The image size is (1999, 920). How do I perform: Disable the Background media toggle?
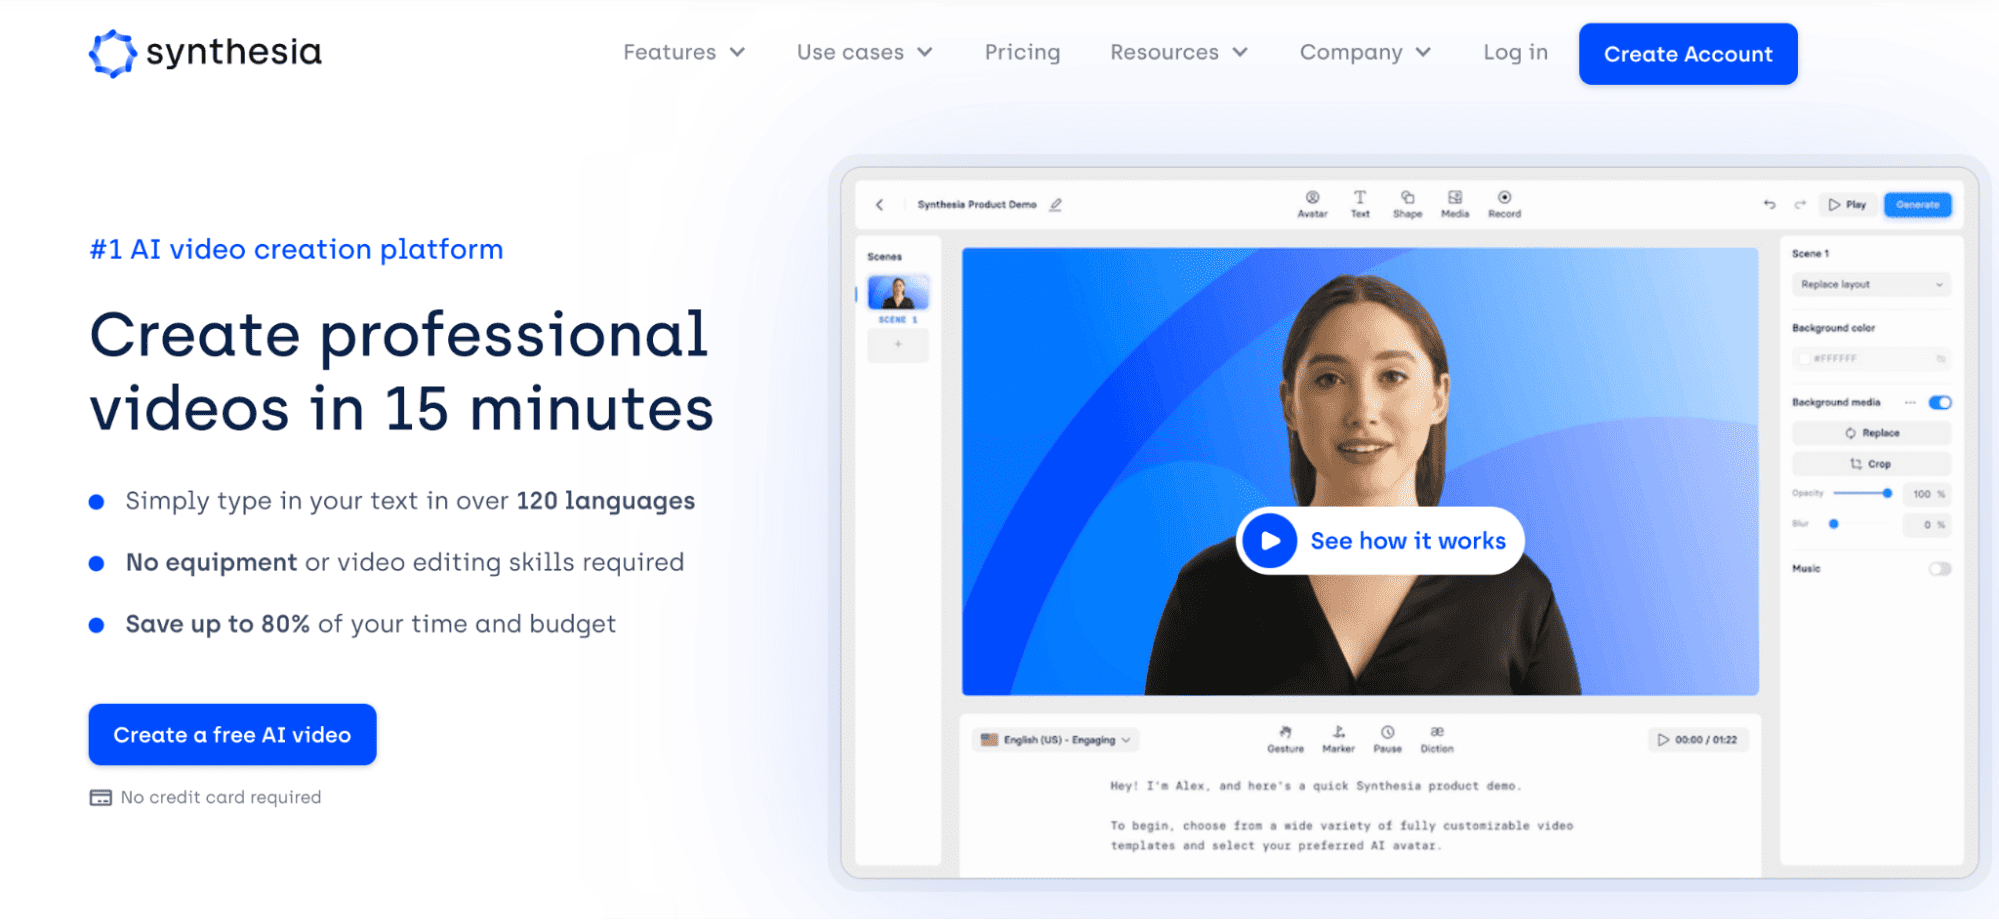click(1940, 403)
